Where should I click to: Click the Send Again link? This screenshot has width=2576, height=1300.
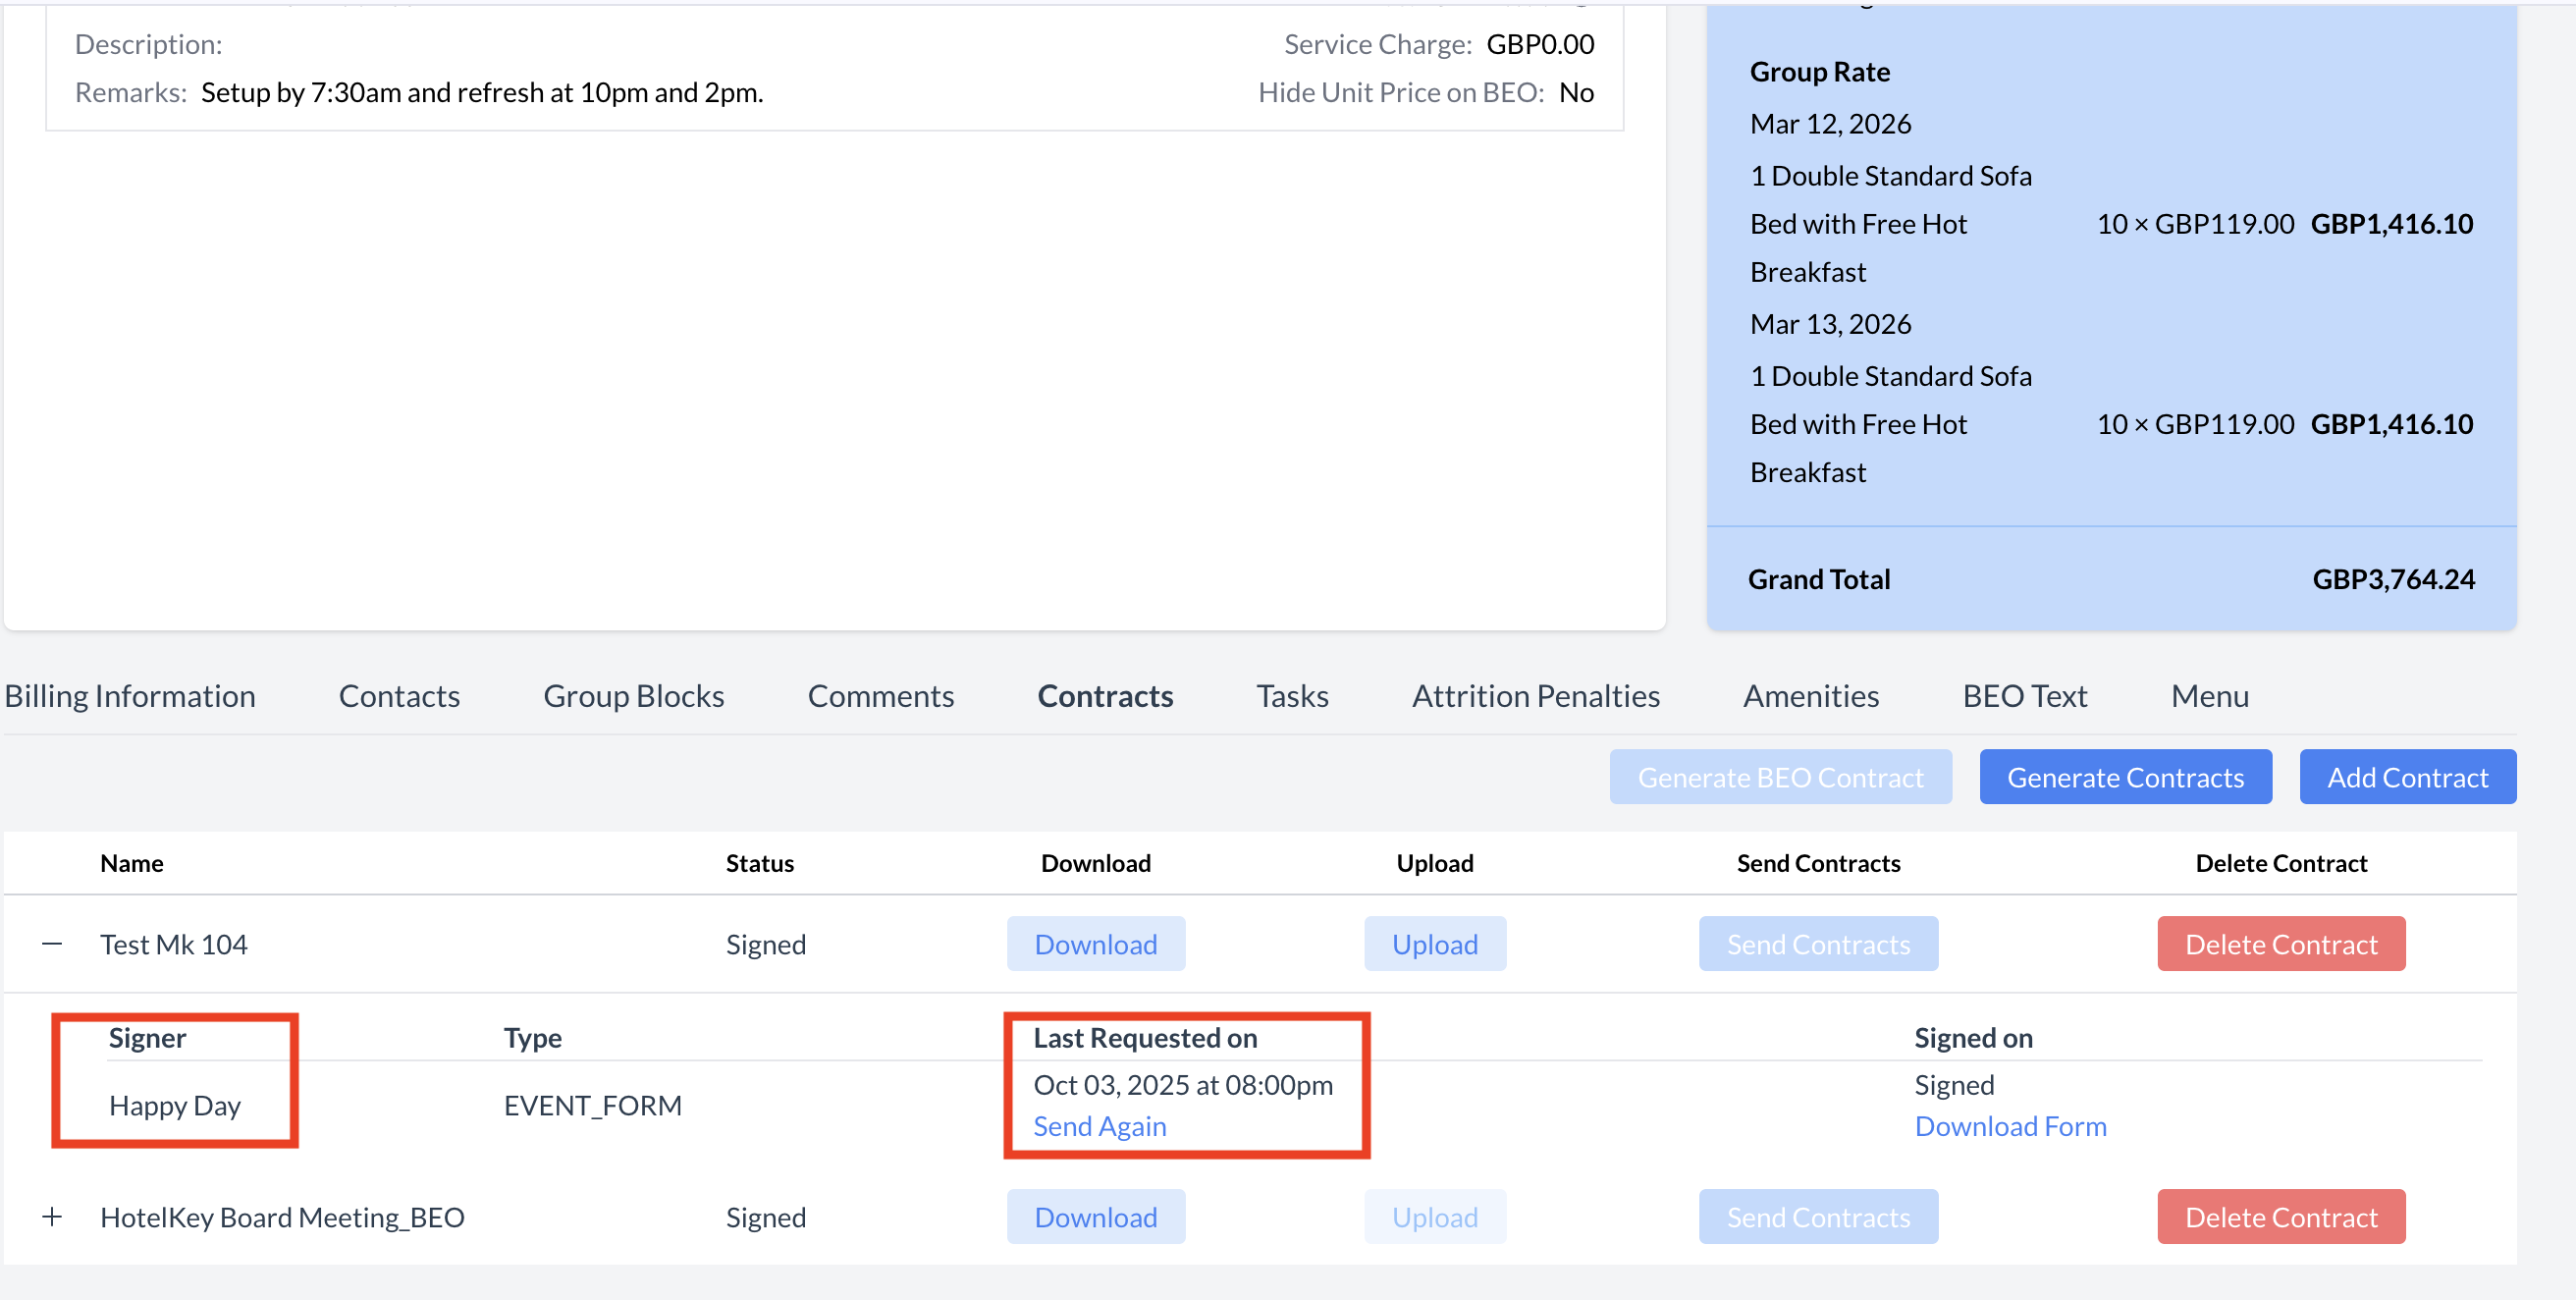click(x=1099, y=1125)
